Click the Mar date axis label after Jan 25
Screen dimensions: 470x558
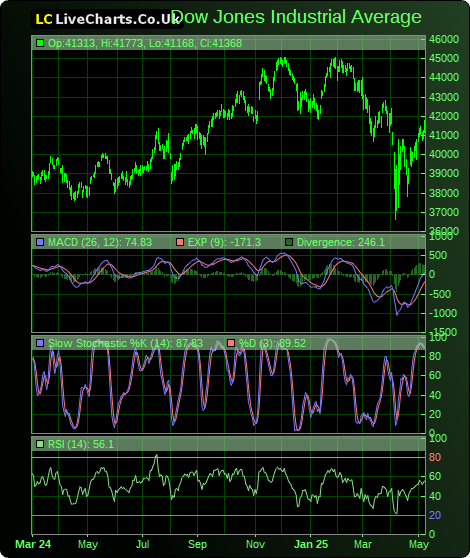click(363, 544)
